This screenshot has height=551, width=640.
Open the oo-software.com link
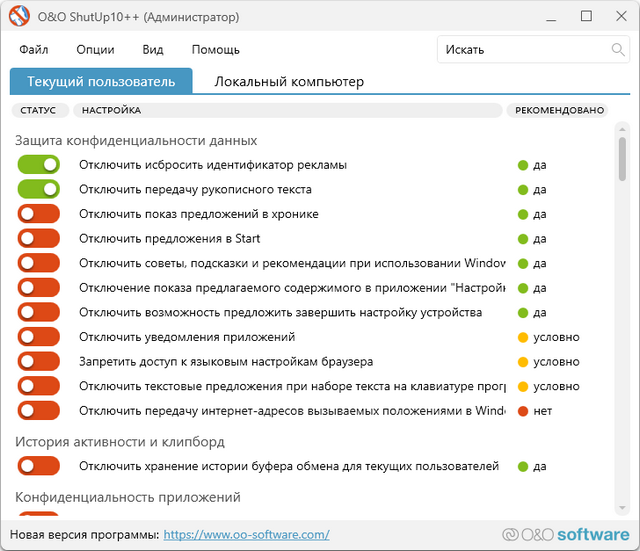click(246, 535)
